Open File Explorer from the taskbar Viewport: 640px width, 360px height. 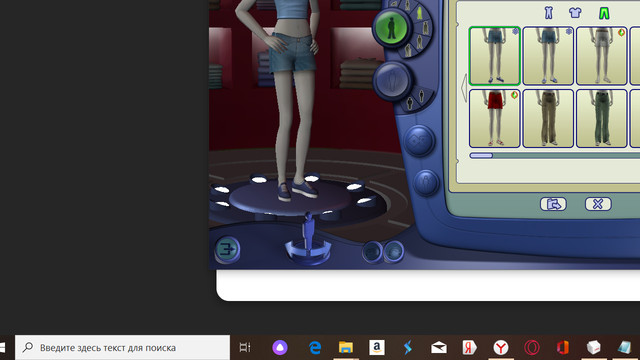(346, 347)
